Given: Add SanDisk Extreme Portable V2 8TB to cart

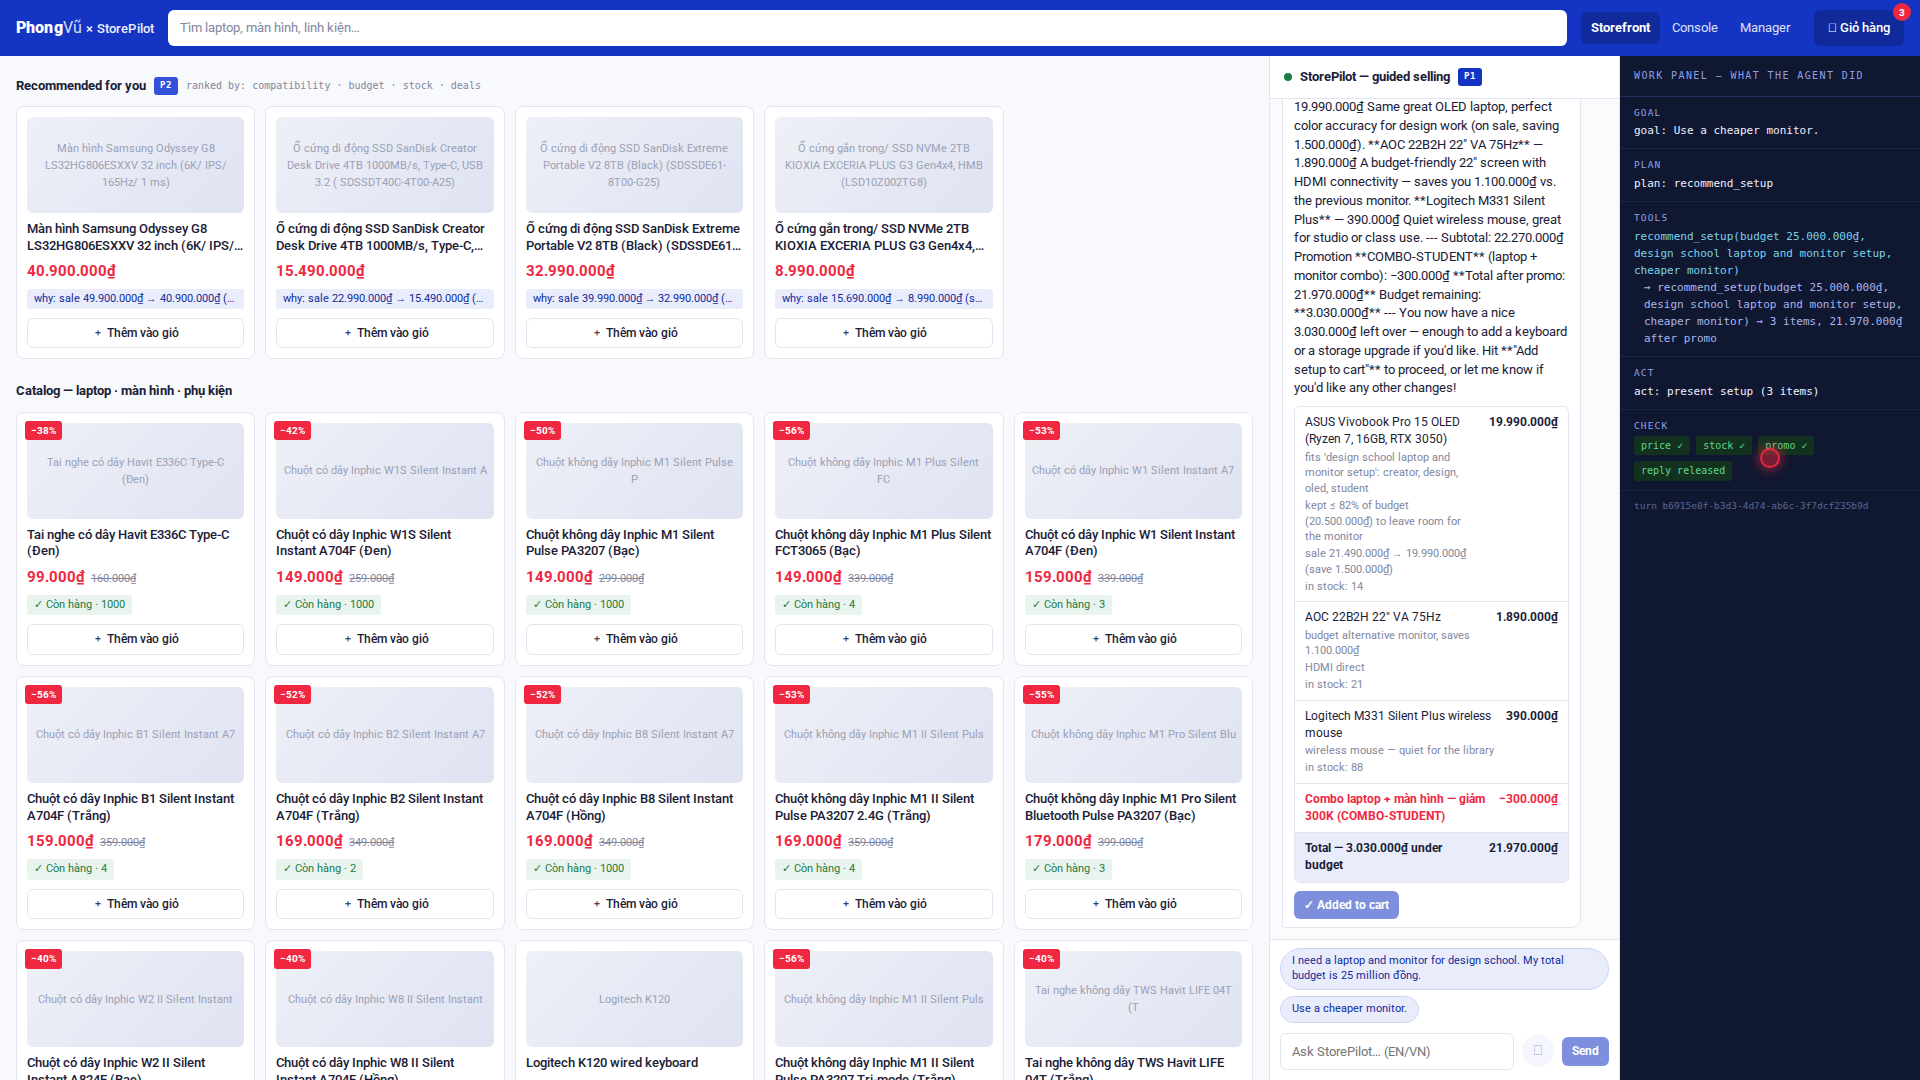Looking at the screenshot, I should [x=634, y=333].
